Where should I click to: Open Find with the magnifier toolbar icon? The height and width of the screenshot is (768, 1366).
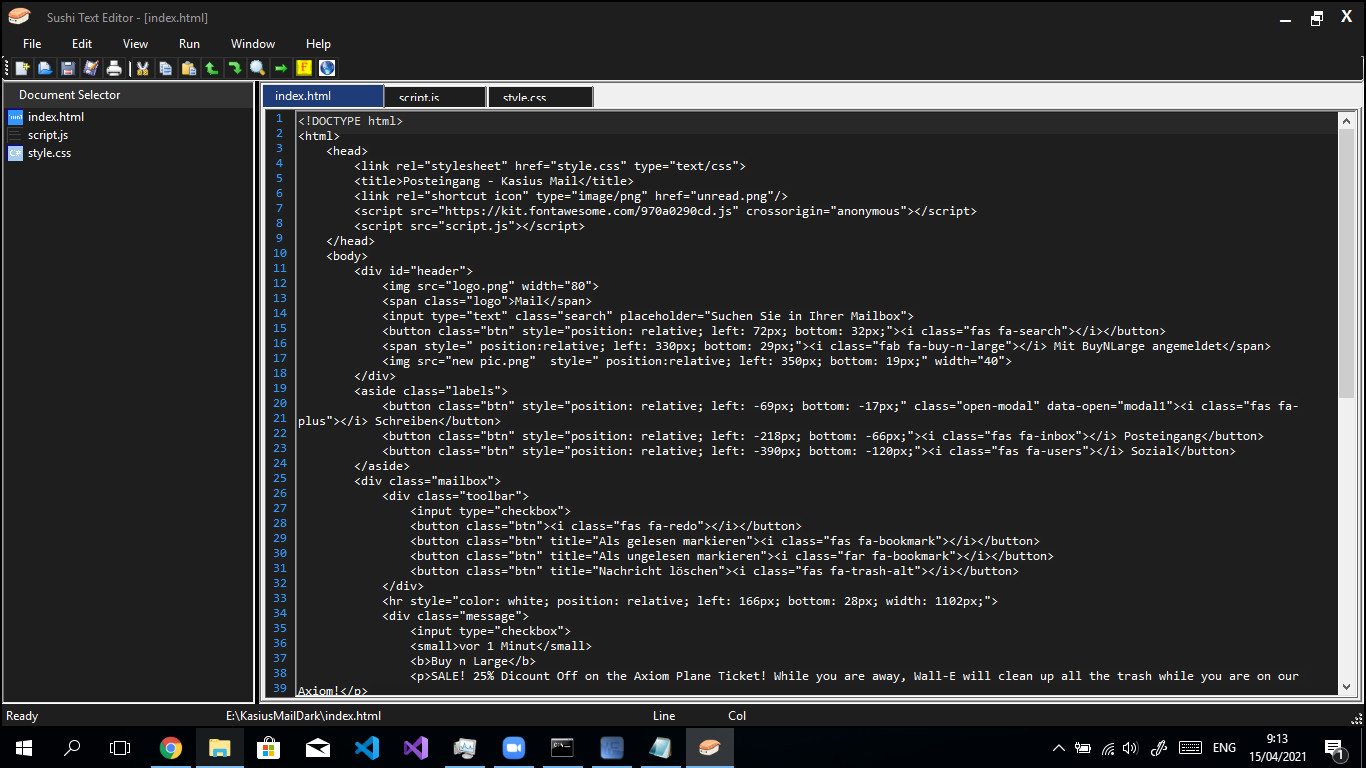pos(257,68)
